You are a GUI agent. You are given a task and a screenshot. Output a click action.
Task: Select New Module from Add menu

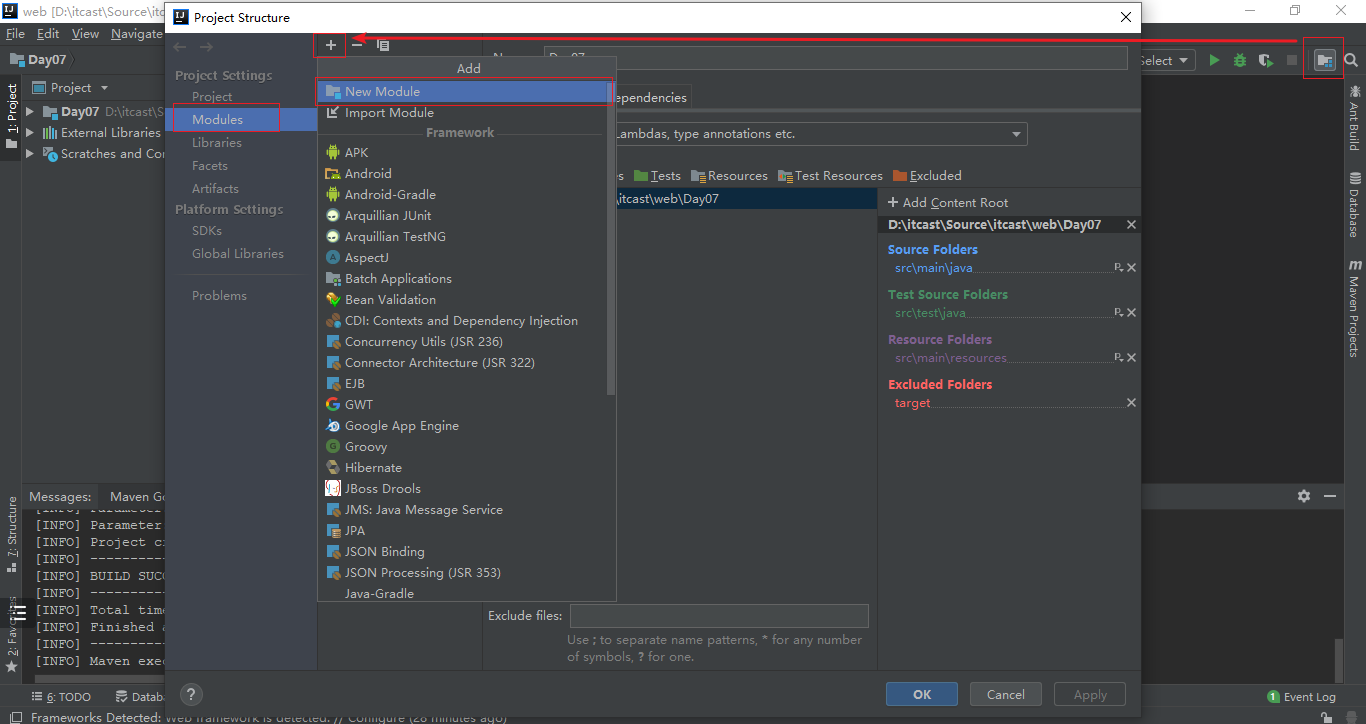(382, 91)
